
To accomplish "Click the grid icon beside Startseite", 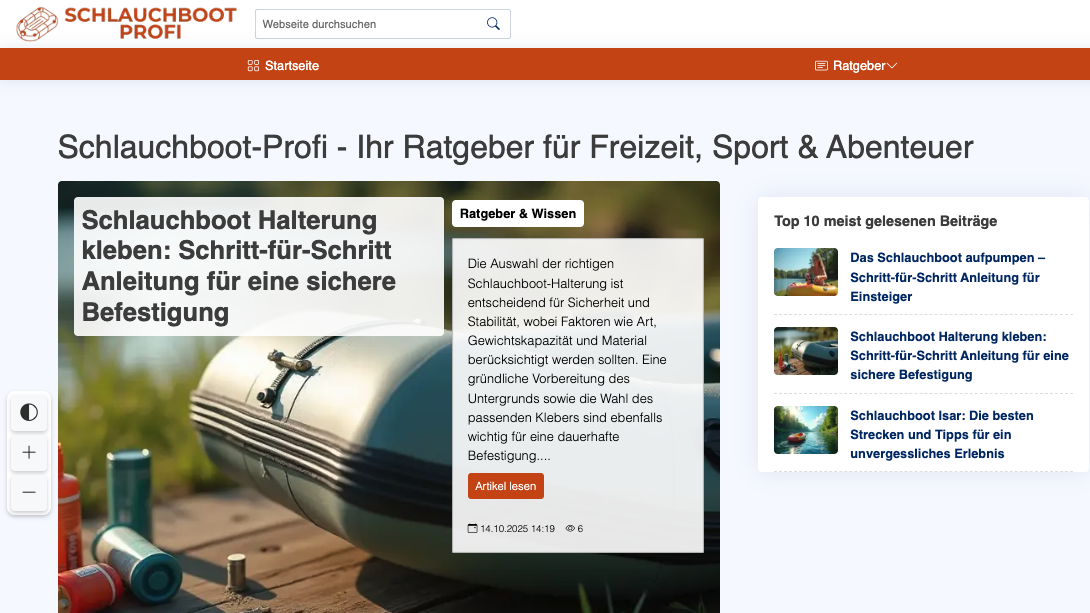I will coord(250,65).
